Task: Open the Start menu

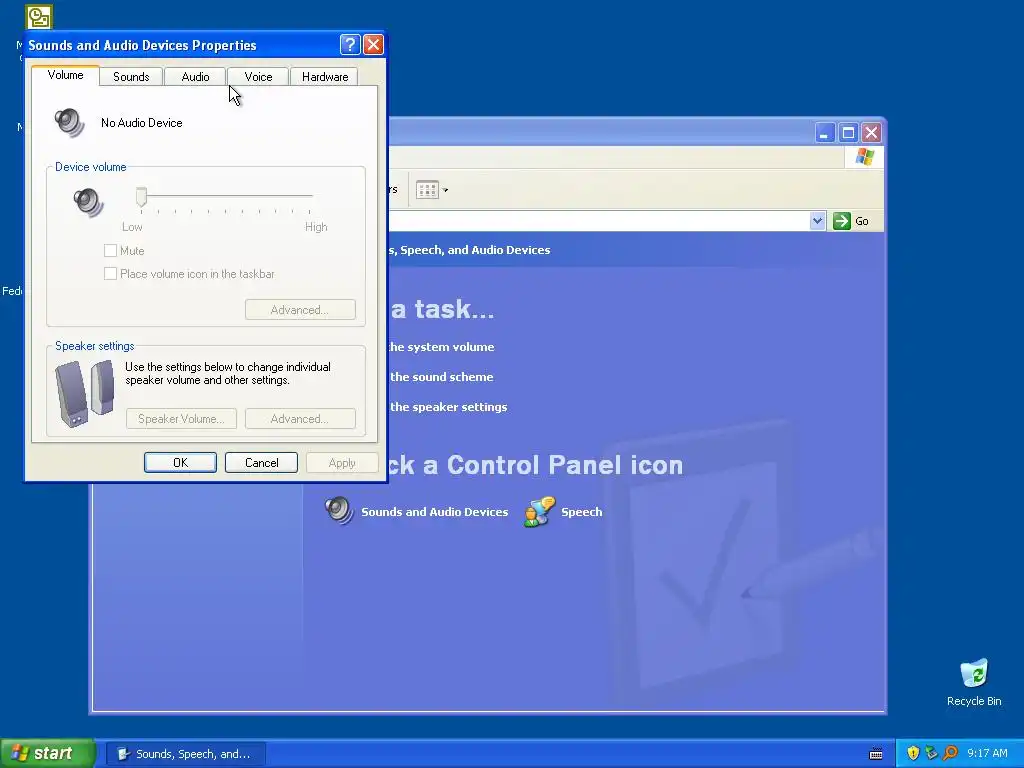Action: coord(47,753)
